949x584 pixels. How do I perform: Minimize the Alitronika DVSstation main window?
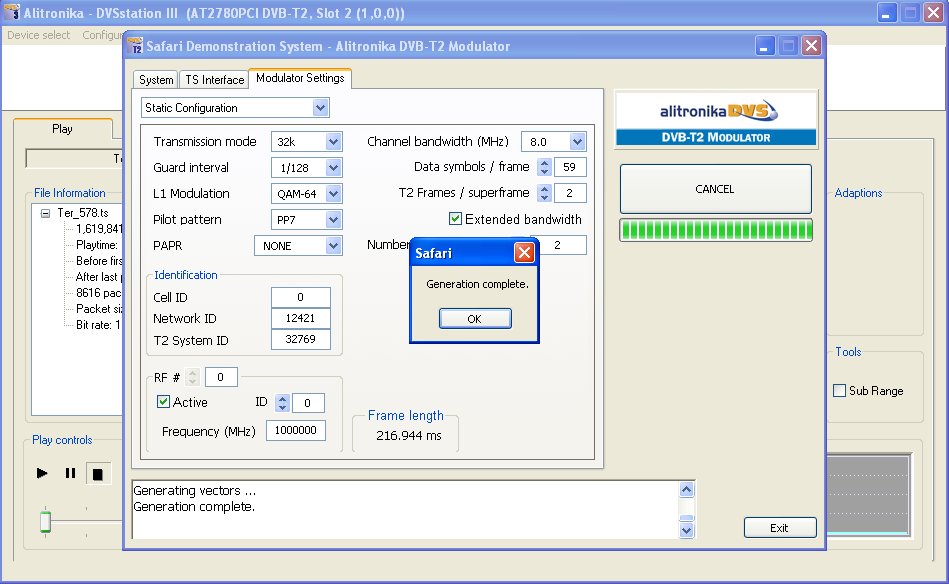click(x=887, y=13)
